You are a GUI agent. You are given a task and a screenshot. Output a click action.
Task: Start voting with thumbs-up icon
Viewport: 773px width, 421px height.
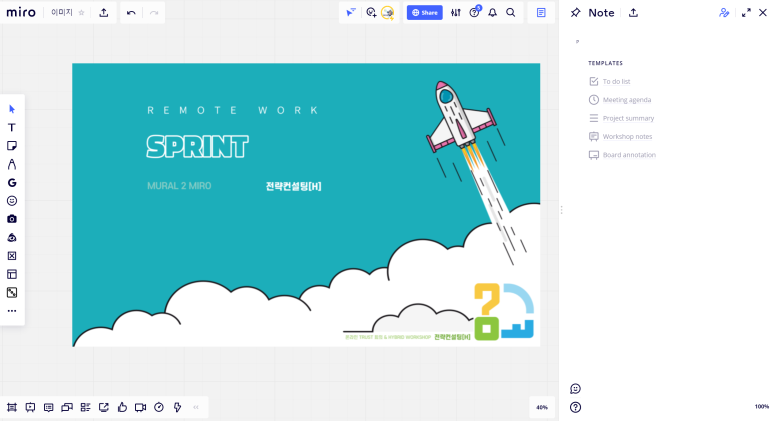click(122, 407)
